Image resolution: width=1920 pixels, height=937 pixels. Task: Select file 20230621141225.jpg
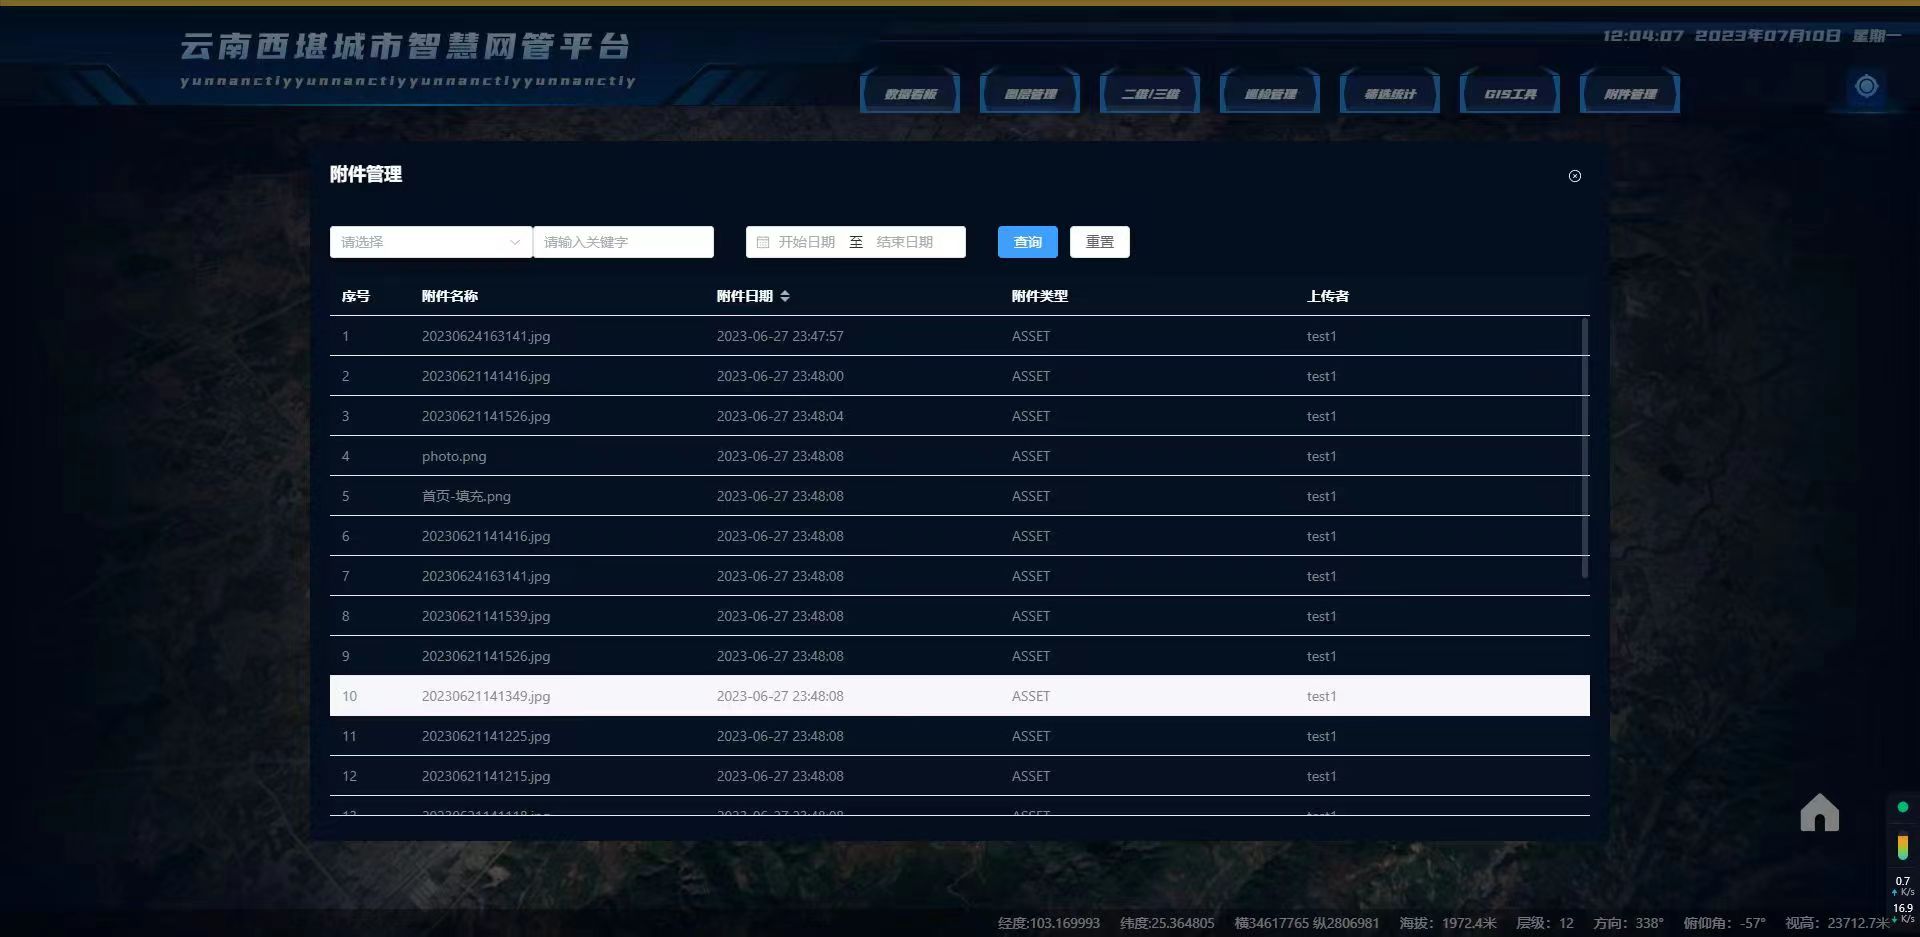click(486, 736)
